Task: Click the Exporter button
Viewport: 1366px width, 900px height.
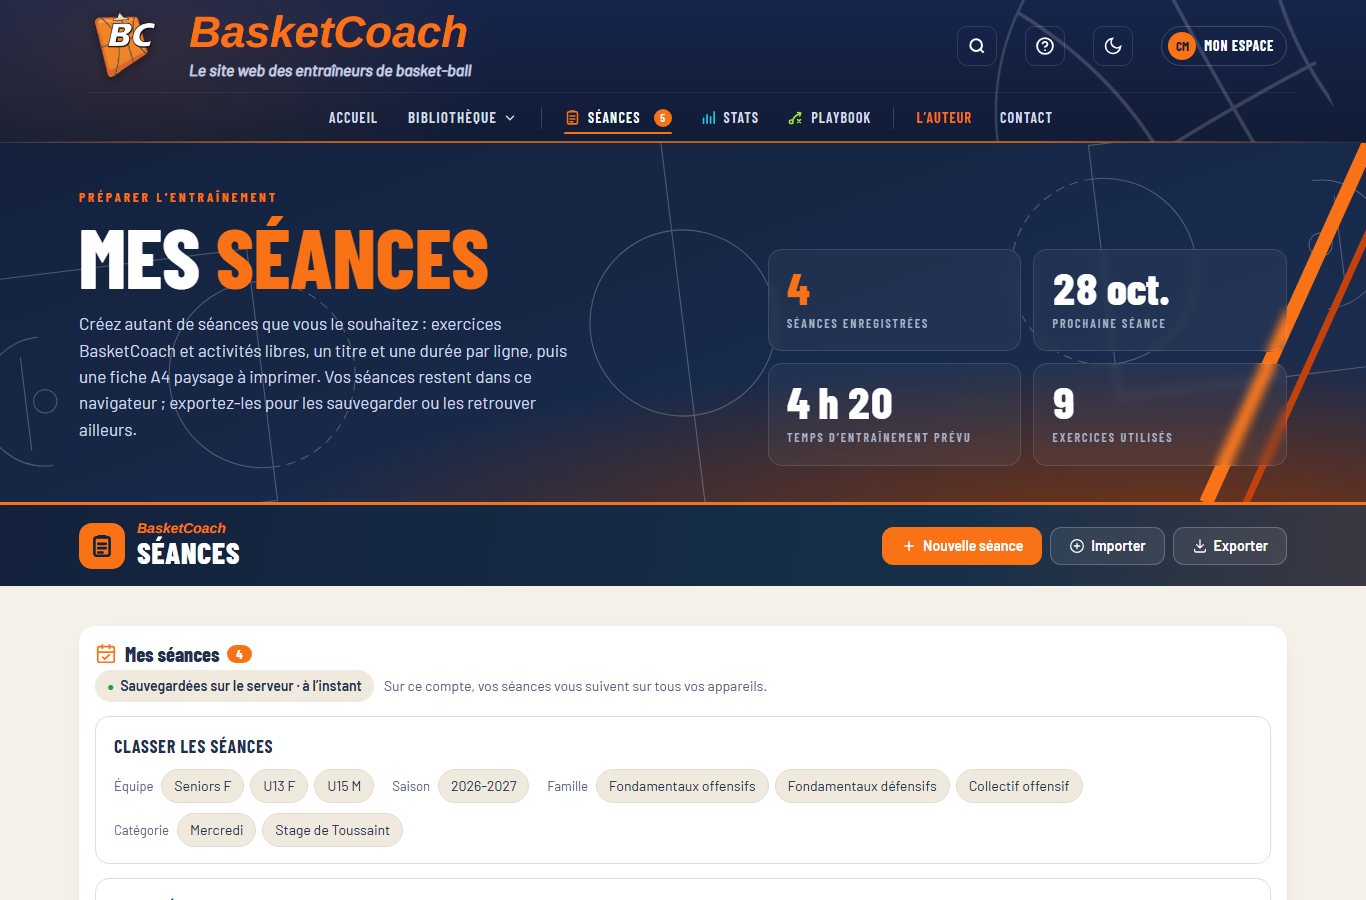Action: (1230, 546)
